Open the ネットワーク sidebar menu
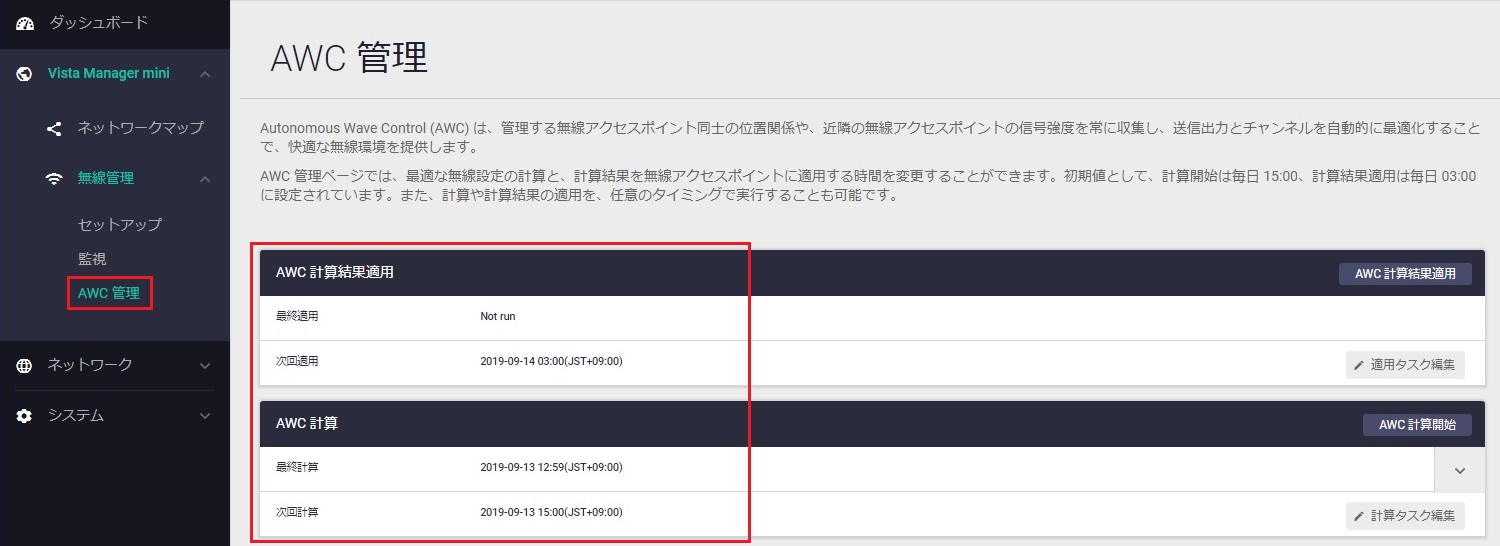 point(90,365)
